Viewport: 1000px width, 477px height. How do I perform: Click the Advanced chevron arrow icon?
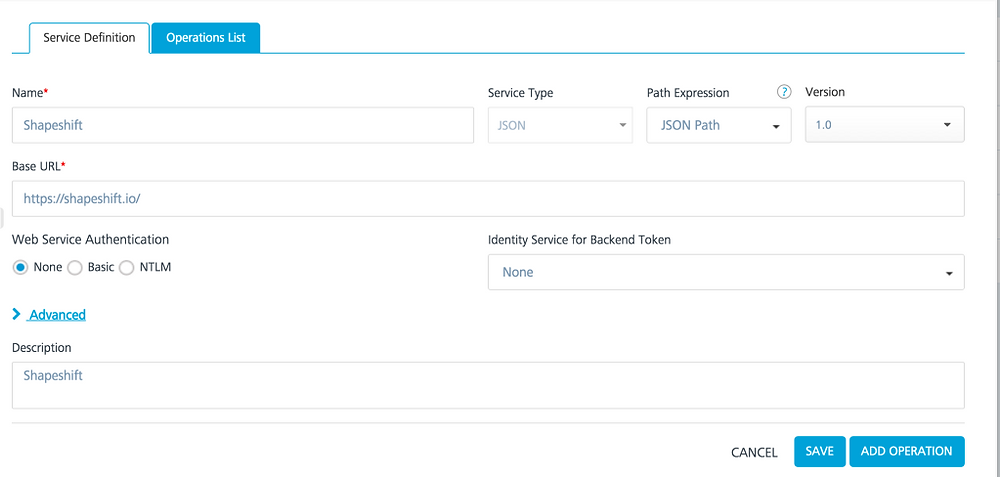[x=17, y=314]
